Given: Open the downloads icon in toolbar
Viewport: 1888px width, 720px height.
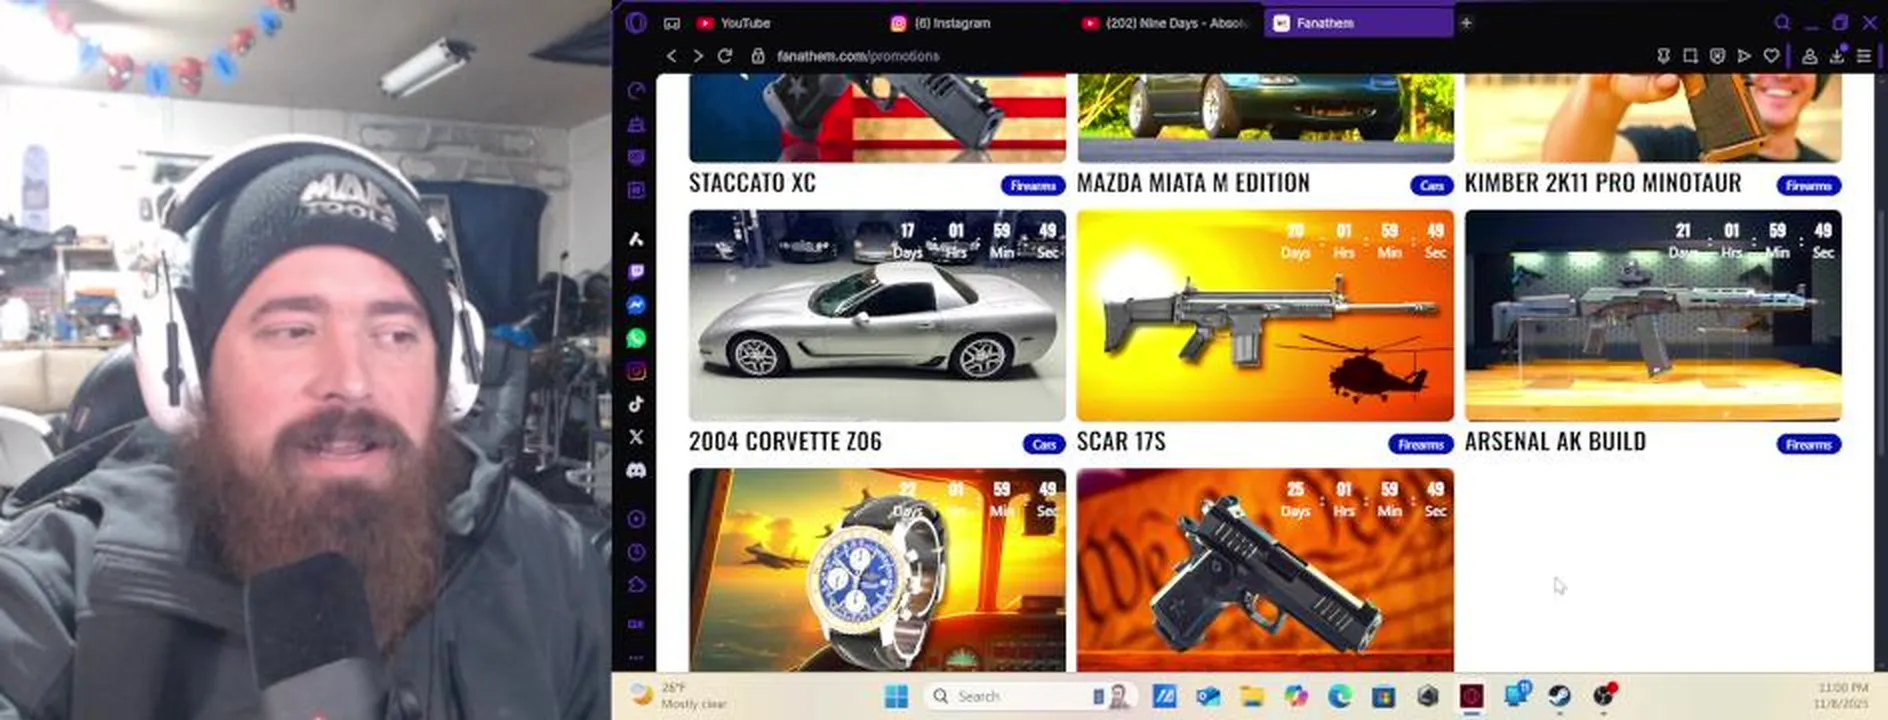Looking at the screenshot, I should click(1837, 56).
